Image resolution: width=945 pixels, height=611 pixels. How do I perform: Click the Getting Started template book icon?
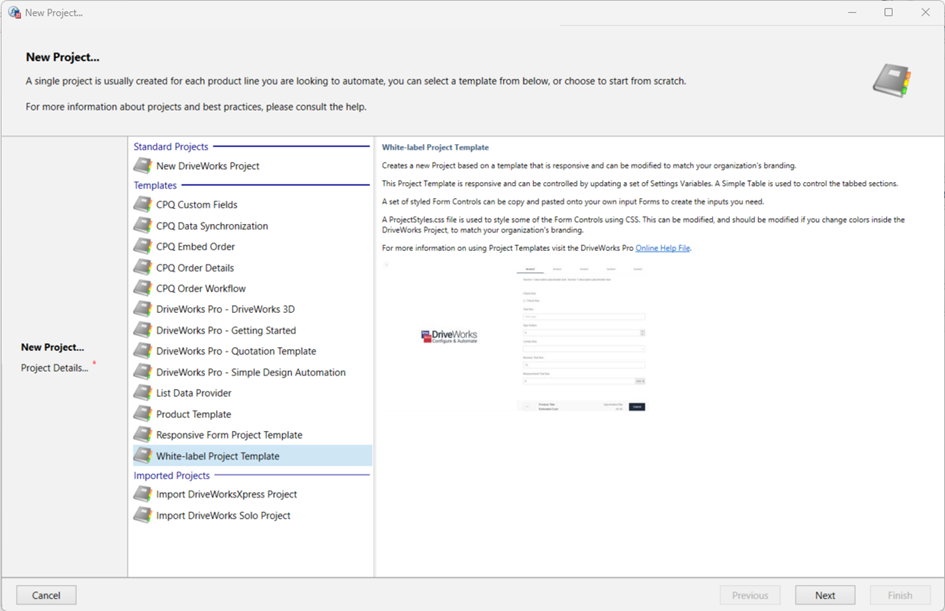point(143,330)
